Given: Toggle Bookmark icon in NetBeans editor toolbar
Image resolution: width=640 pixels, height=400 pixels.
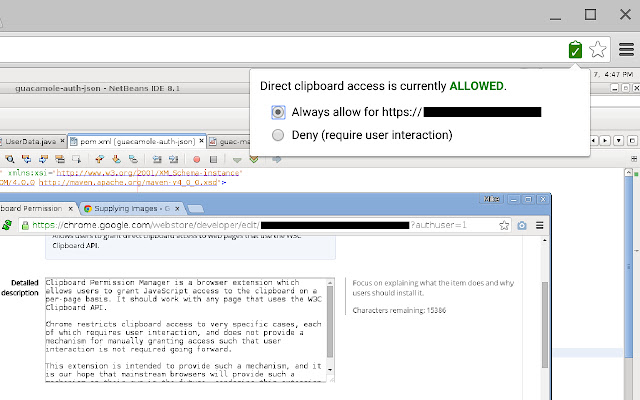Looking at the screenshot, I should pos(133,159).
